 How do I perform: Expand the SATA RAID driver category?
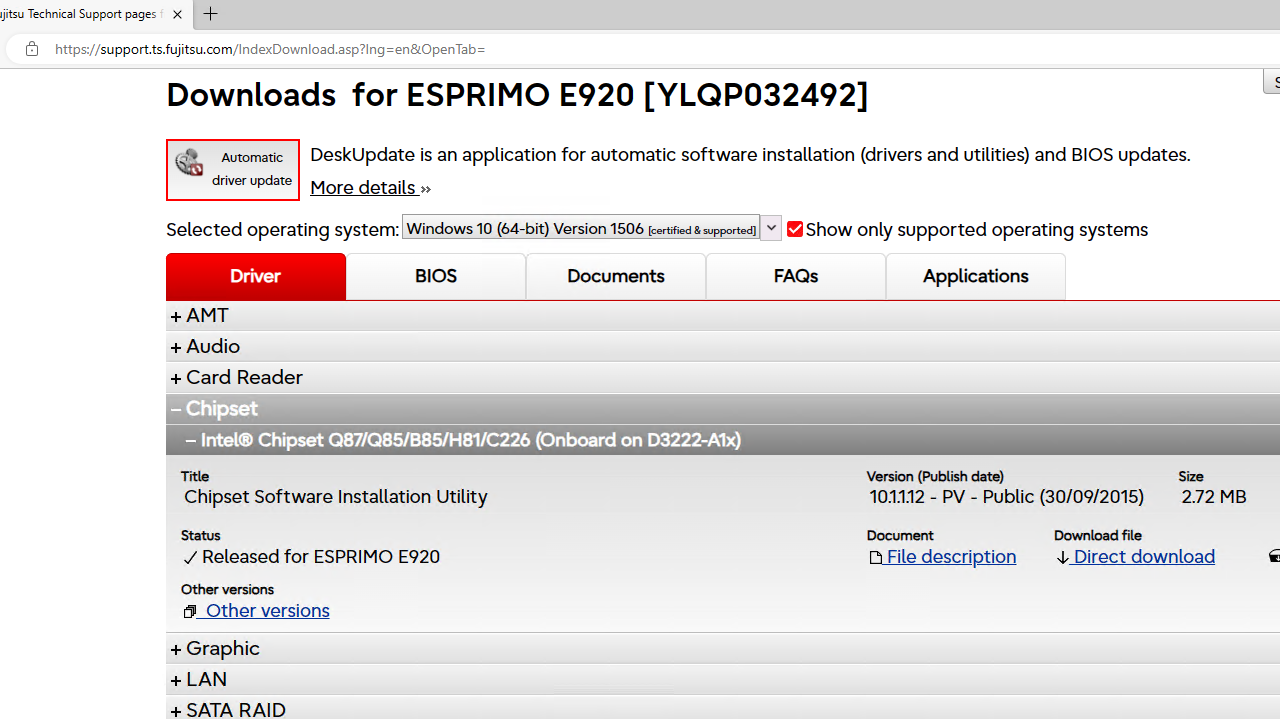pos(723,708)
